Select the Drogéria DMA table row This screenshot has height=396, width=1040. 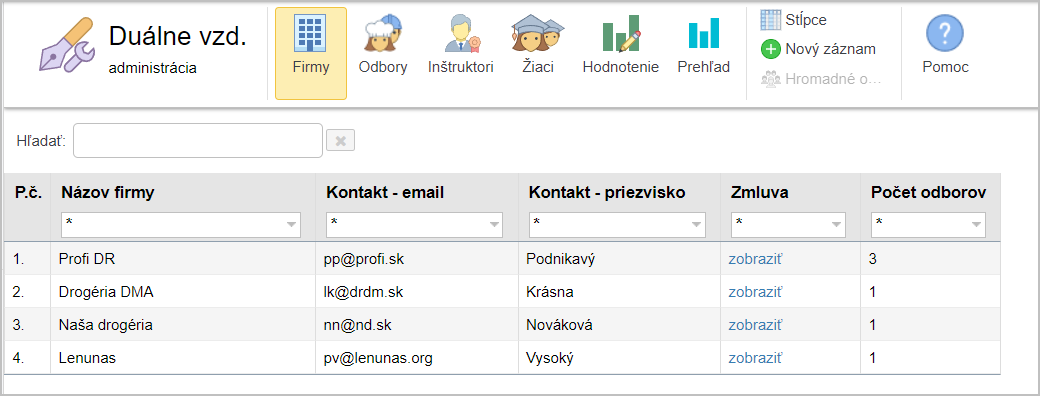click(x=501, y=292)
